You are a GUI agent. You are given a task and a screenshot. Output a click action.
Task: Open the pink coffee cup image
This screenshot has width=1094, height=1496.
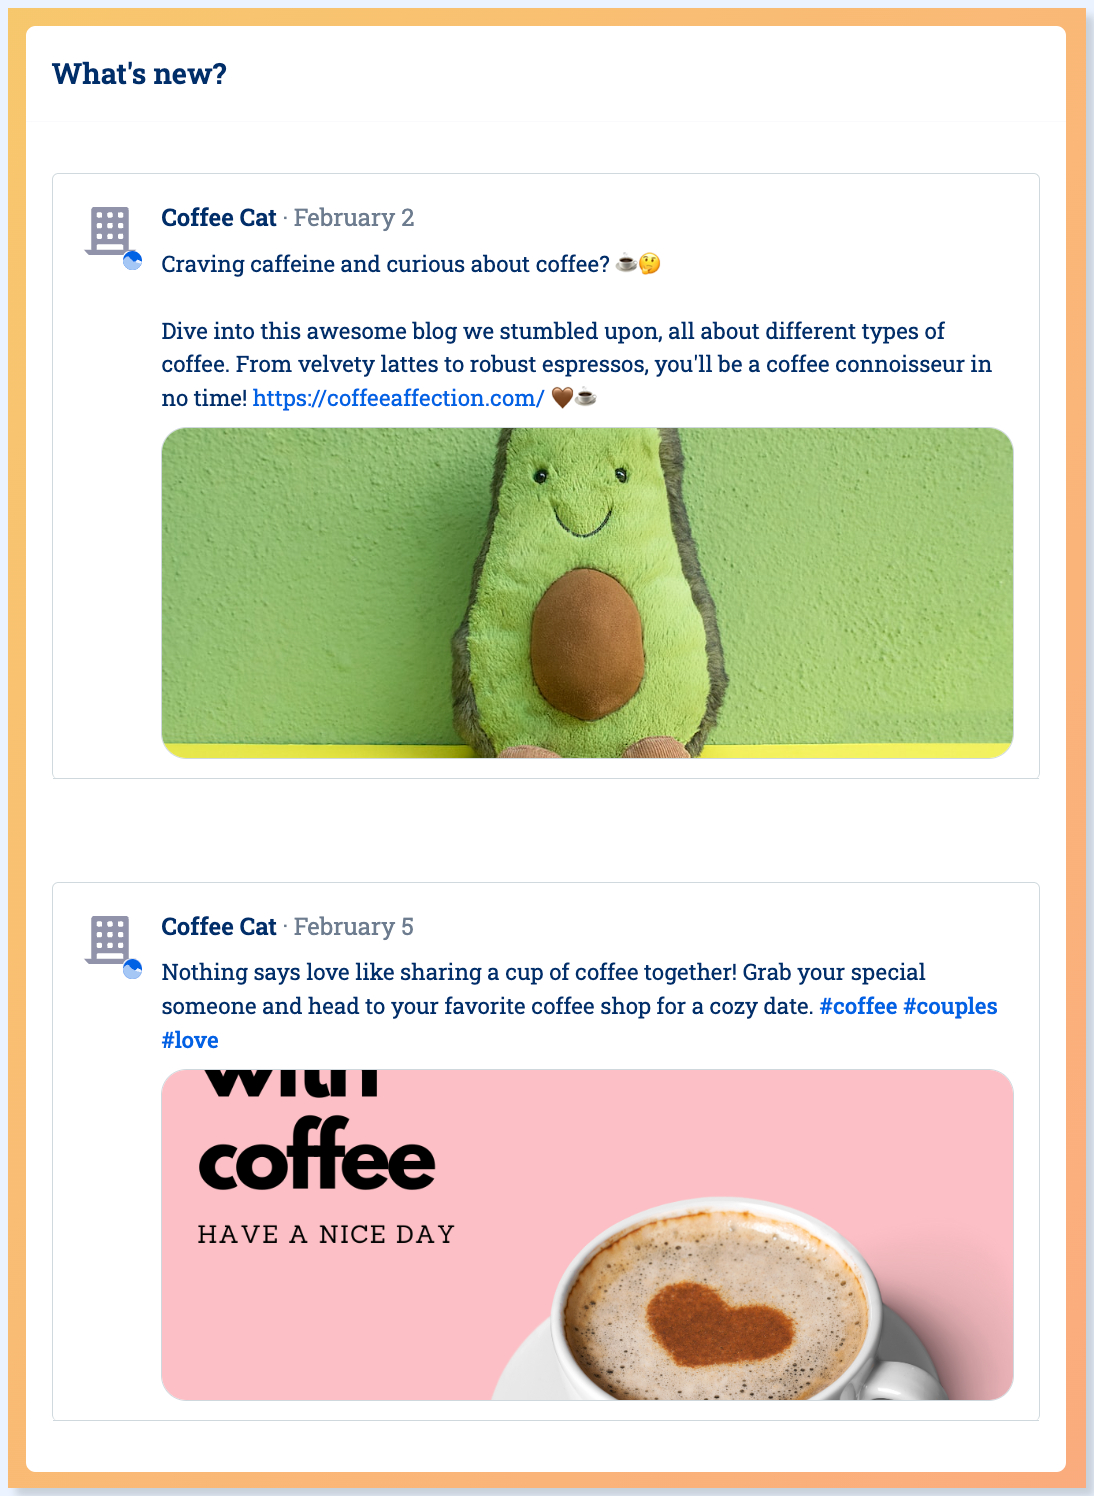(587, 1235)
